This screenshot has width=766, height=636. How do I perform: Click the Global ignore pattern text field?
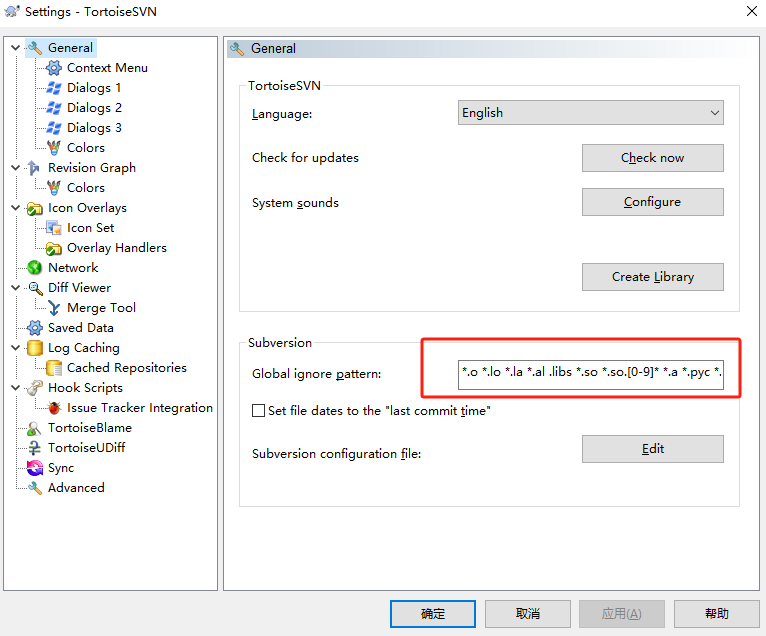click(590, 375)
